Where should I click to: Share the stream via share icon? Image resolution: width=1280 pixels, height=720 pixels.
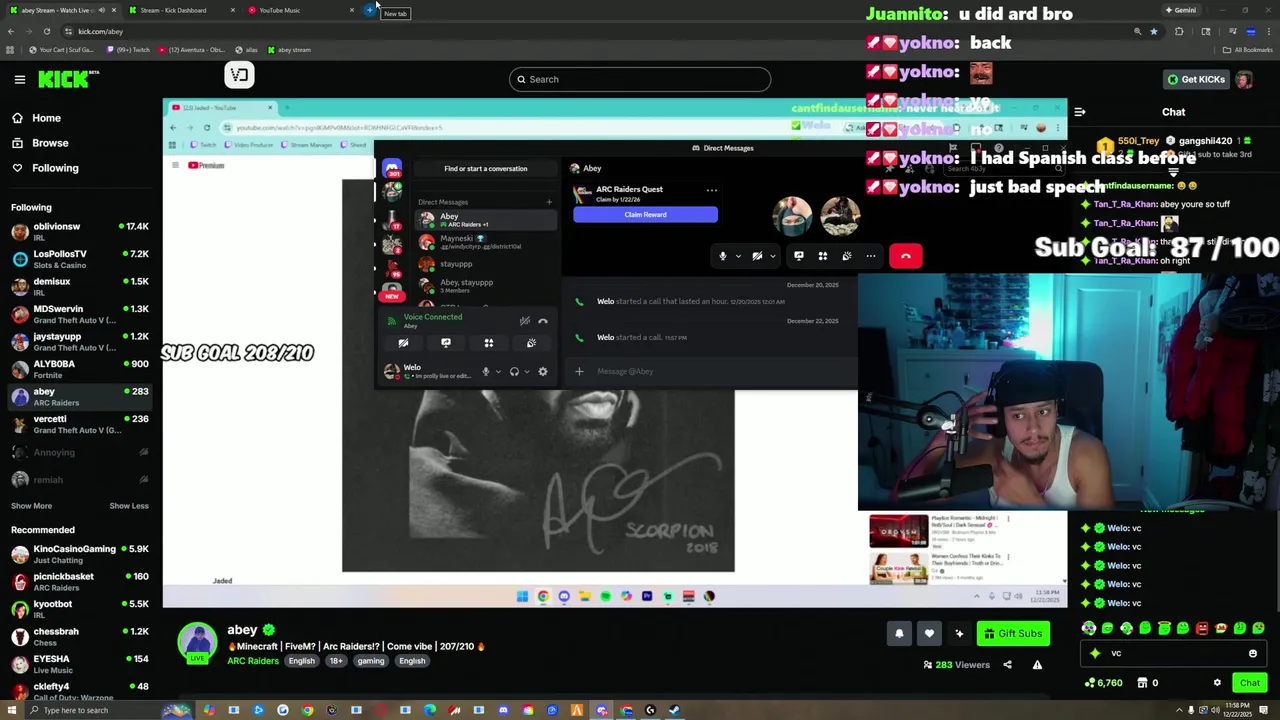[x=1007, y=665]
